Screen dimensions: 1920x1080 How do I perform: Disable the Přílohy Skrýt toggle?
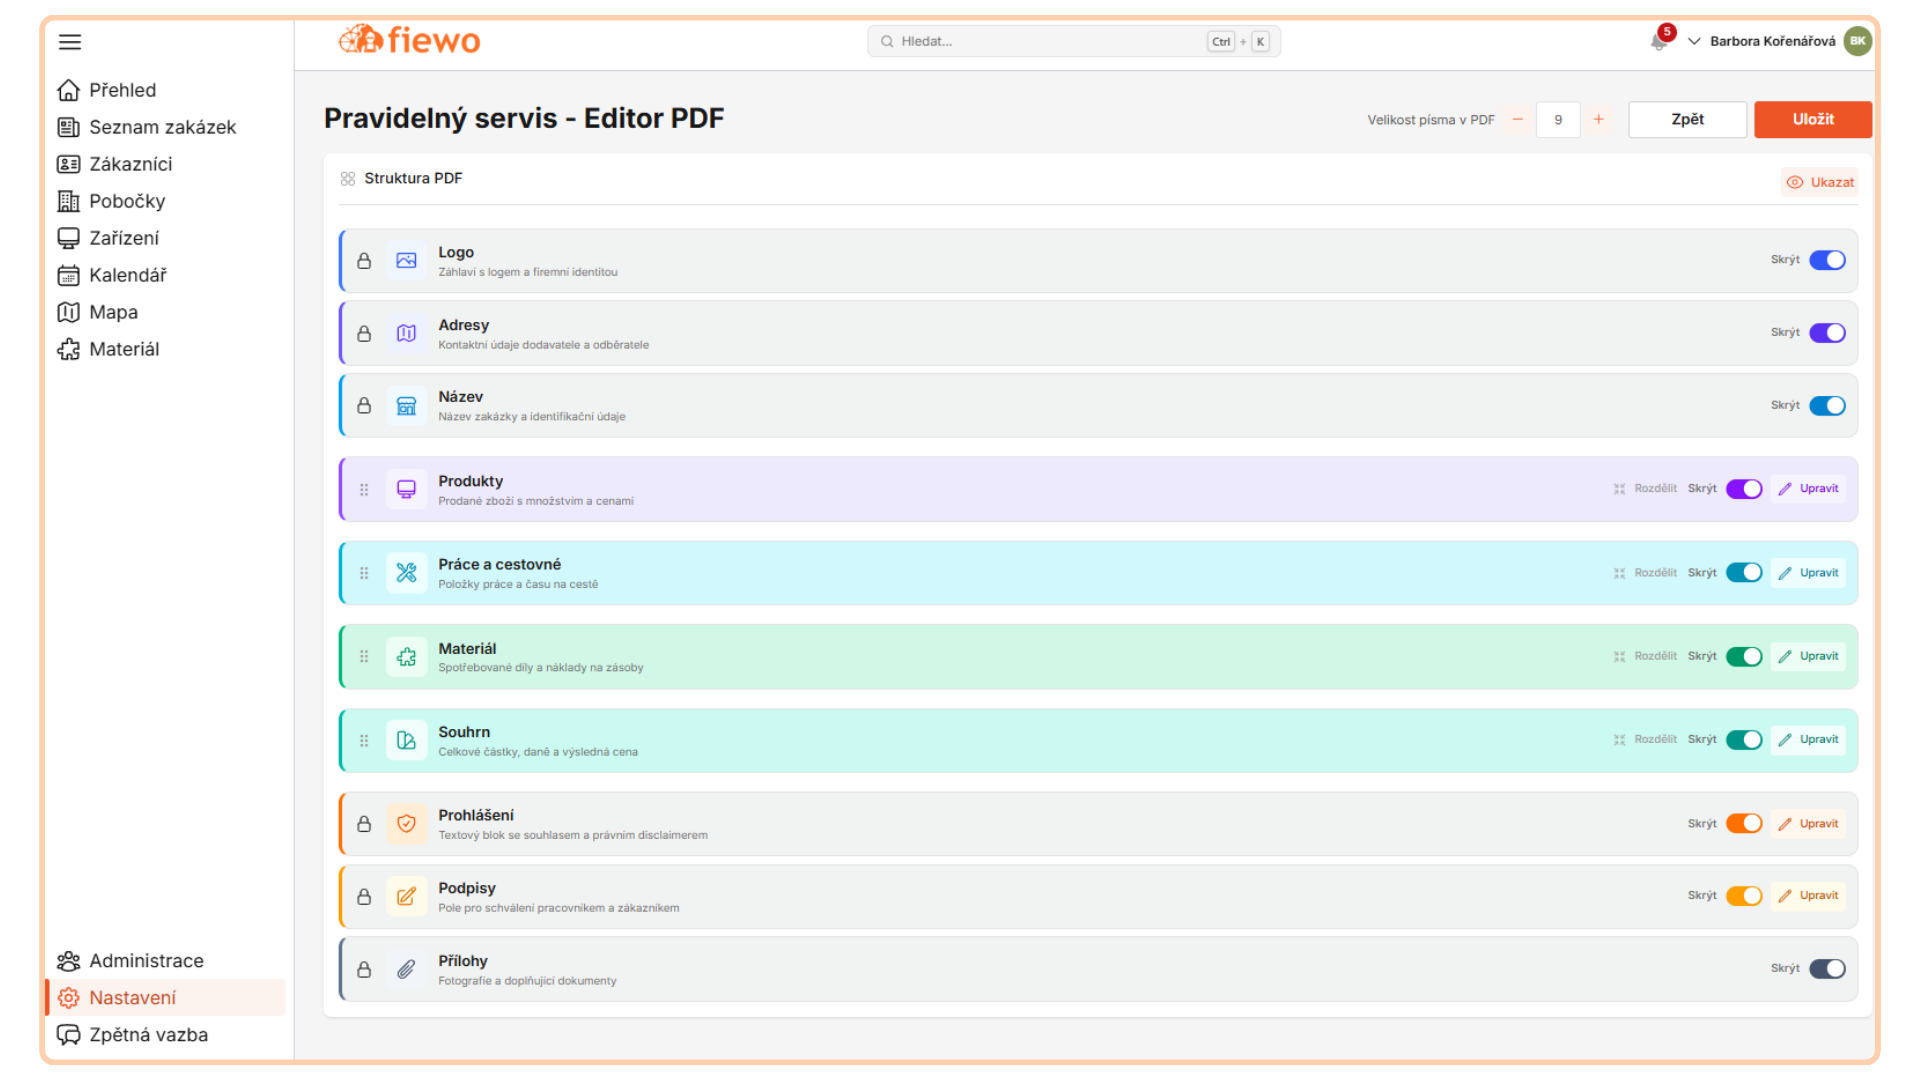[x=1827, y=969]
